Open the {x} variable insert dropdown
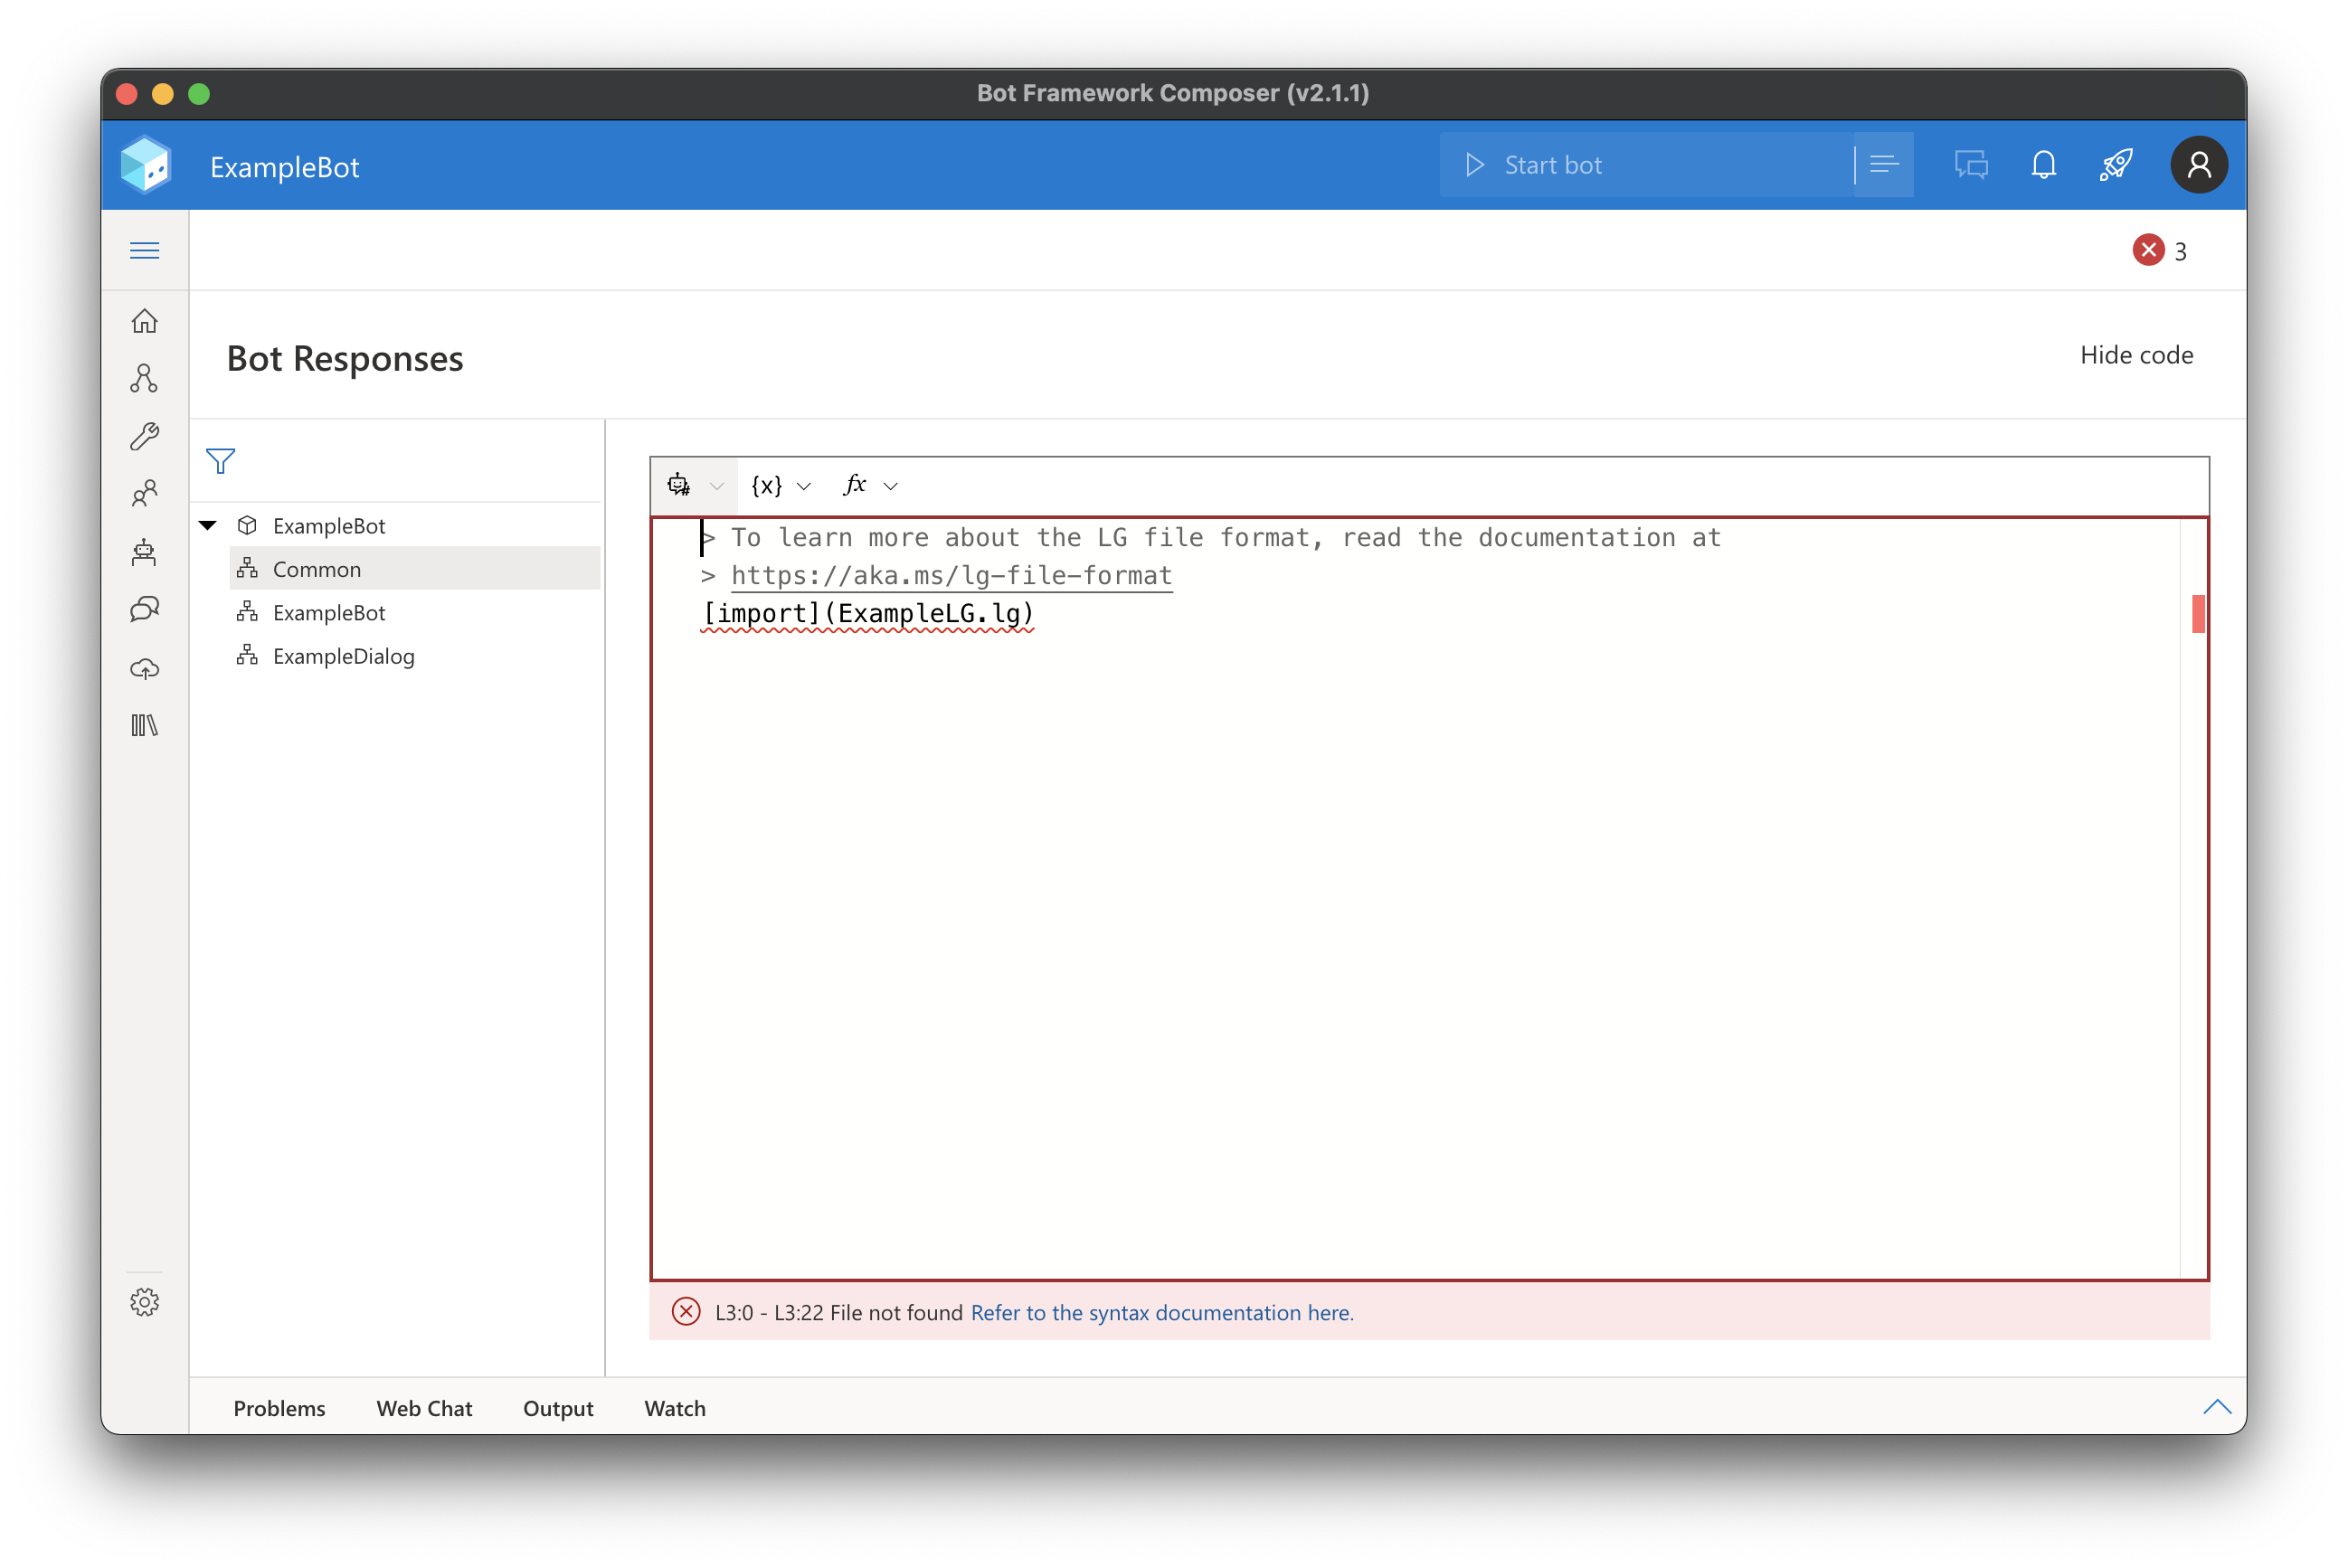The height and width of the screenshot is (1568, 2348). 780,486
